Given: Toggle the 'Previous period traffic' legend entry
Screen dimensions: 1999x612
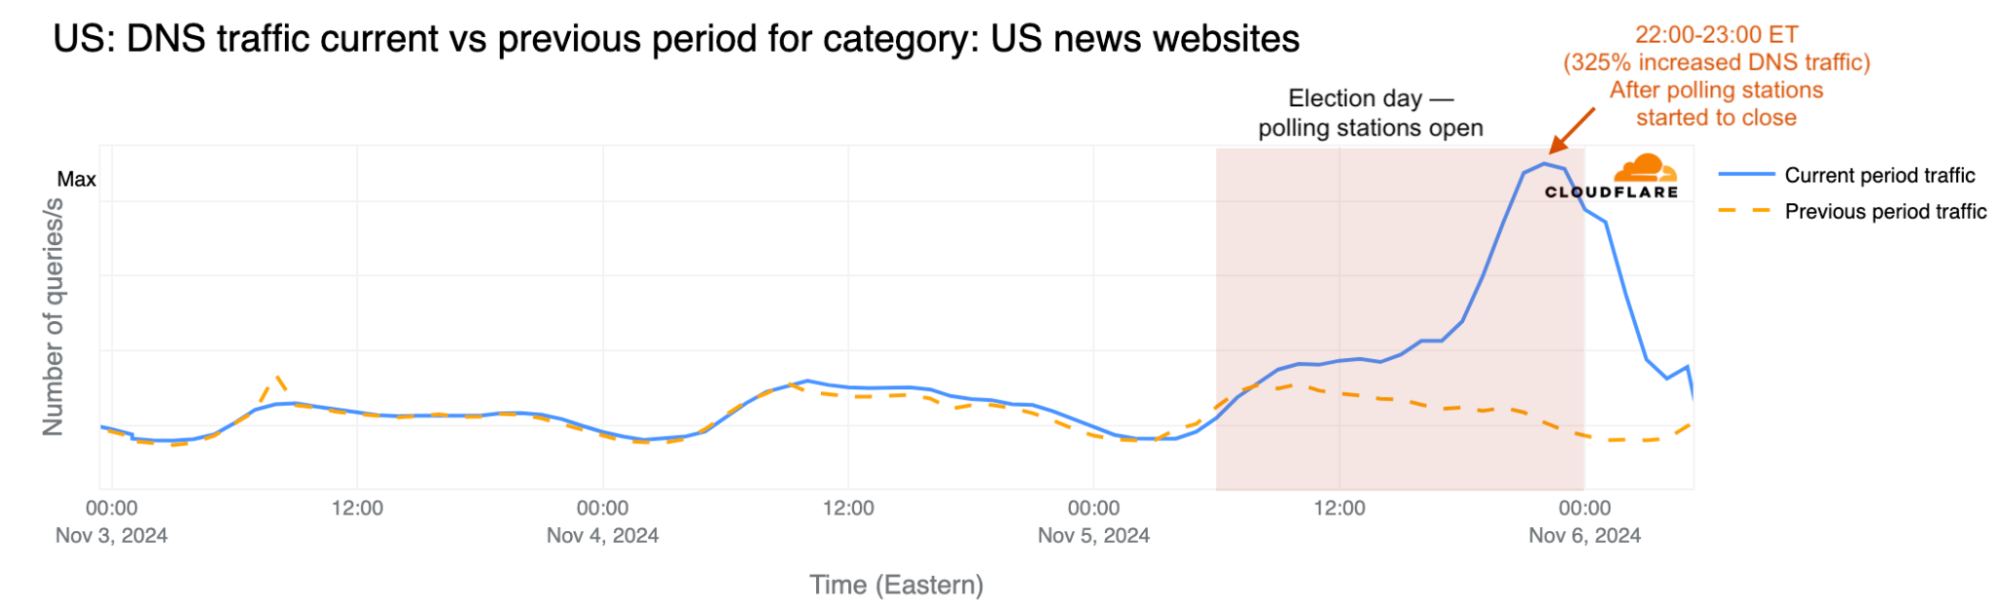Looking at the screenshot, I should pyautogui.click(x=1885, y=211).
